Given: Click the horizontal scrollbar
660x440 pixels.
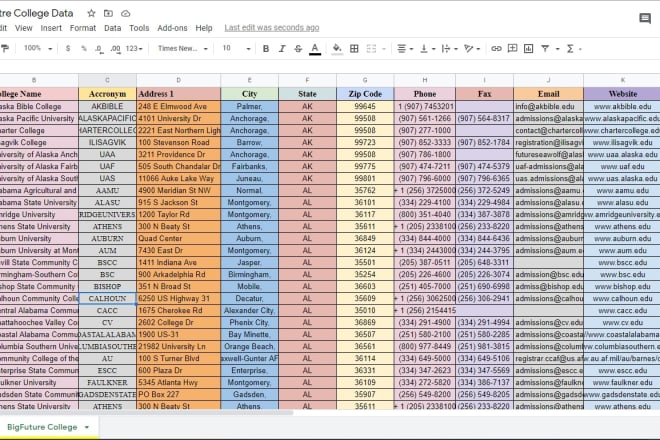Looking at the screenshot, I should [146, 413].
